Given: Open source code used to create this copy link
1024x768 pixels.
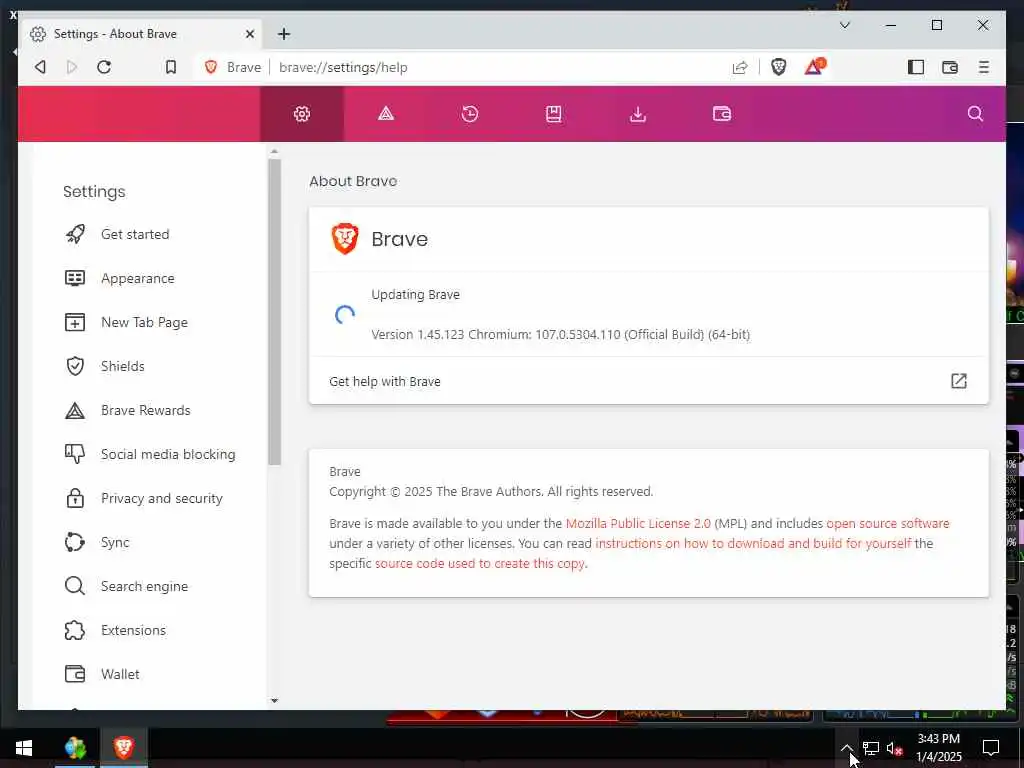Looking at the screenshot, I should coord(480,563).
